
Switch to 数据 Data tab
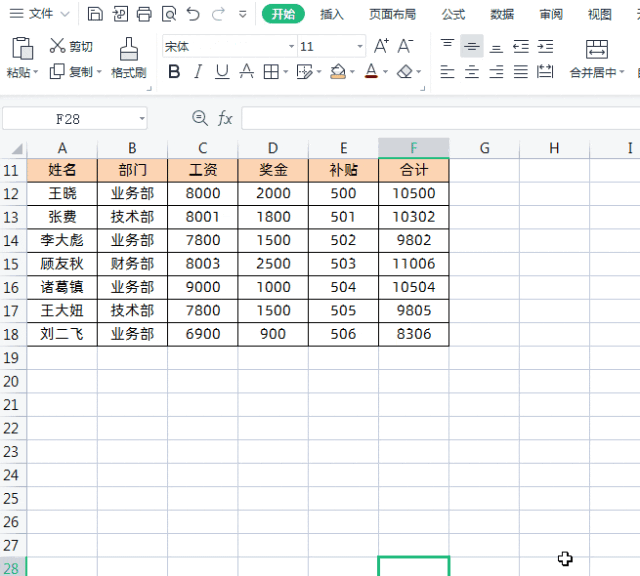[502, 15]
